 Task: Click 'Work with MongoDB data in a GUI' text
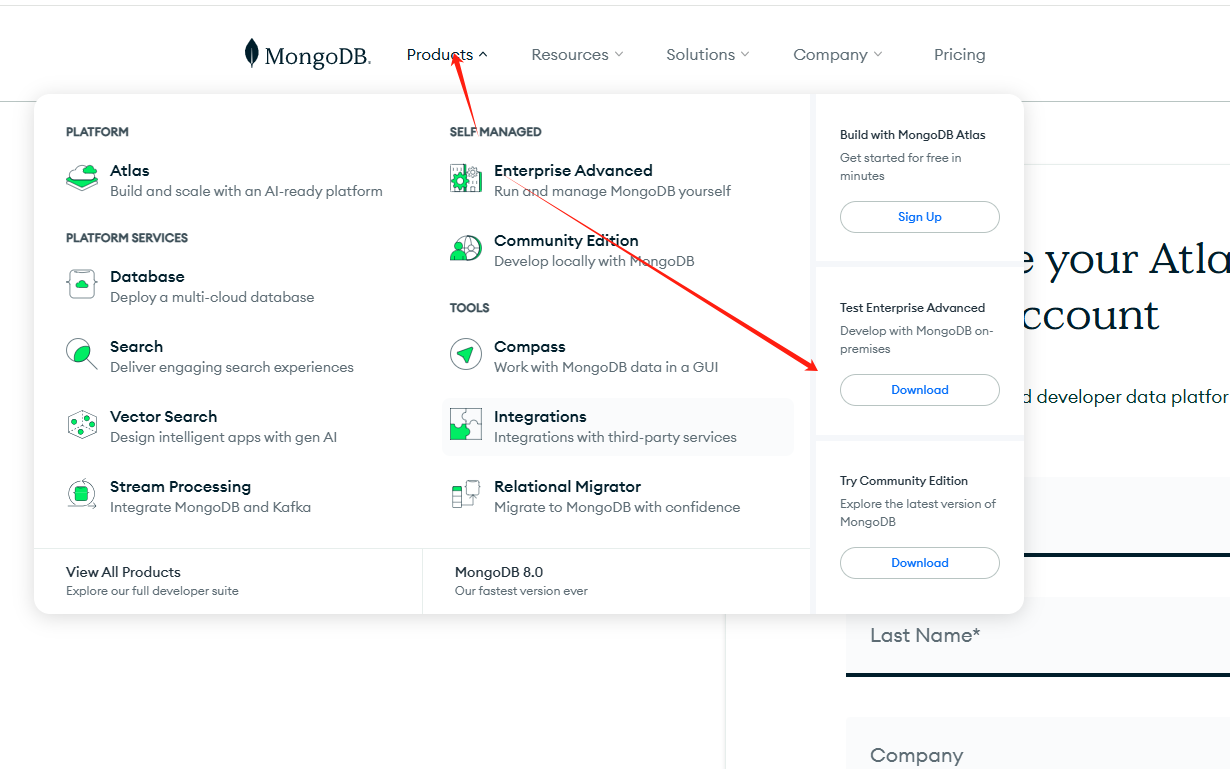coord(606,367)
